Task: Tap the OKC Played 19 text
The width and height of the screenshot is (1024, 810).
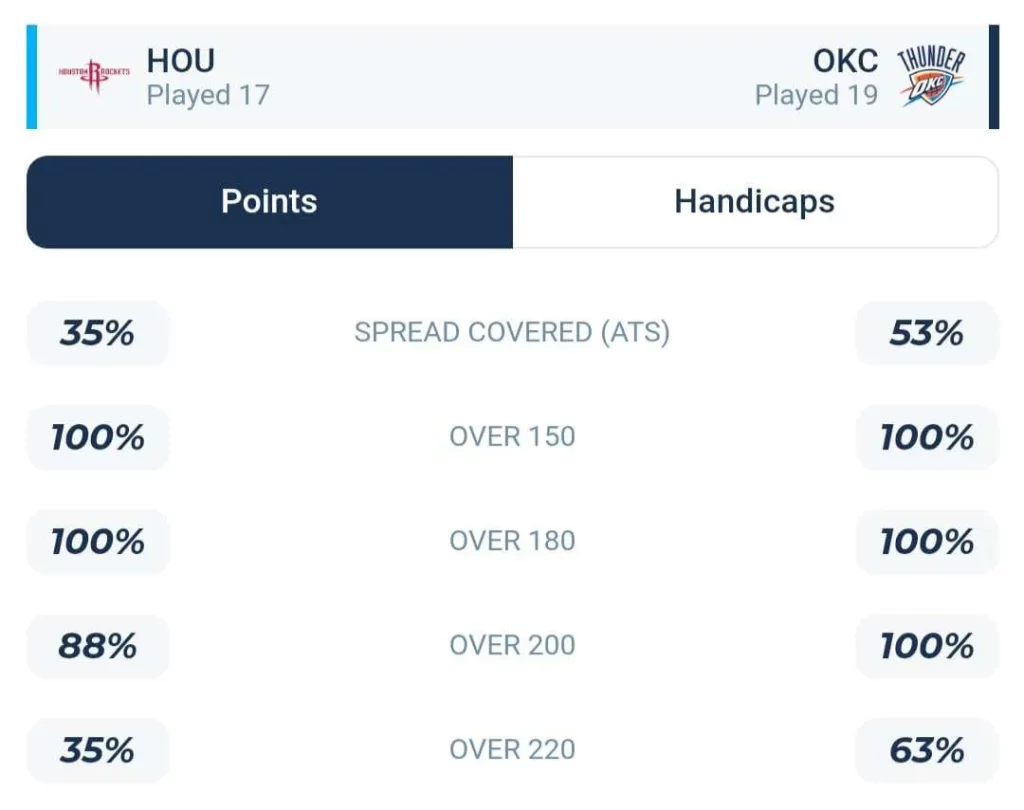Action: click(816, 95)
